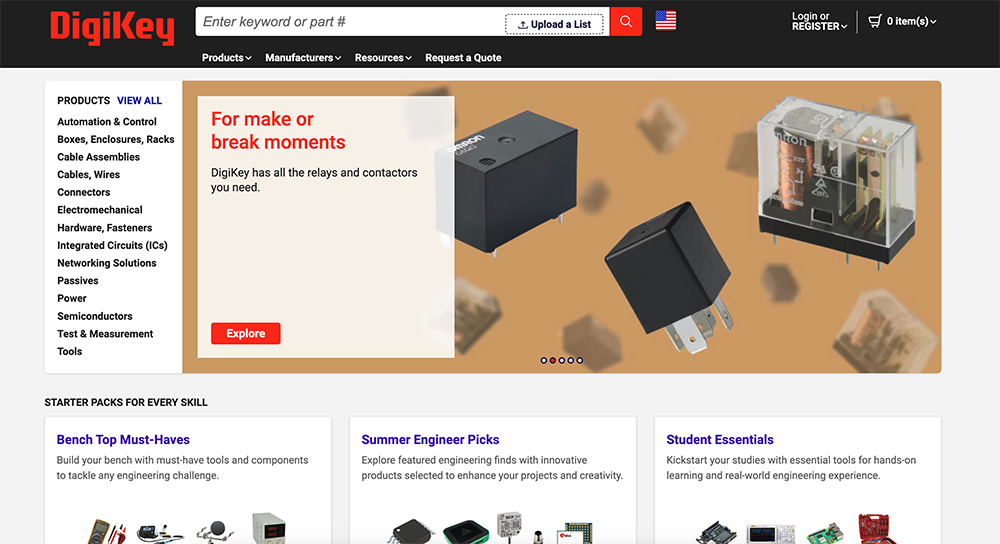Viewport: 1000px width, 544px height.
Task: Open the Electromechanical category
Action: [99, 210]
